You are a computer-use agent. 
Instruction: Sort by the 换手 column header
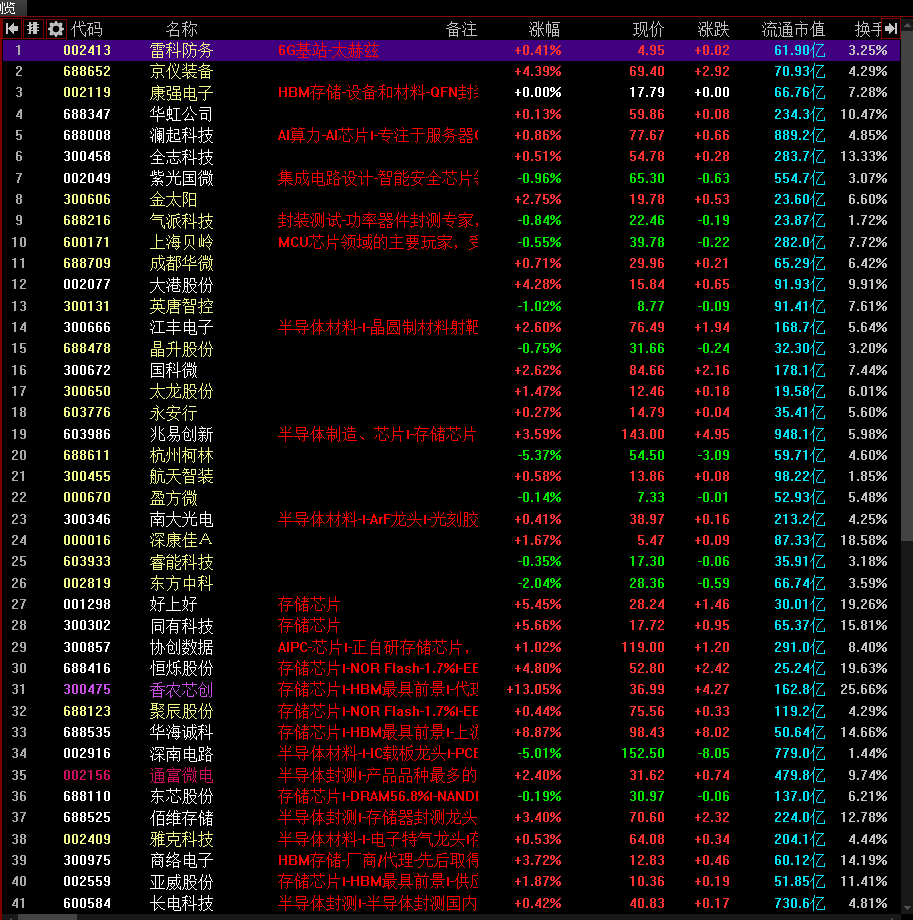click(868, 29)
